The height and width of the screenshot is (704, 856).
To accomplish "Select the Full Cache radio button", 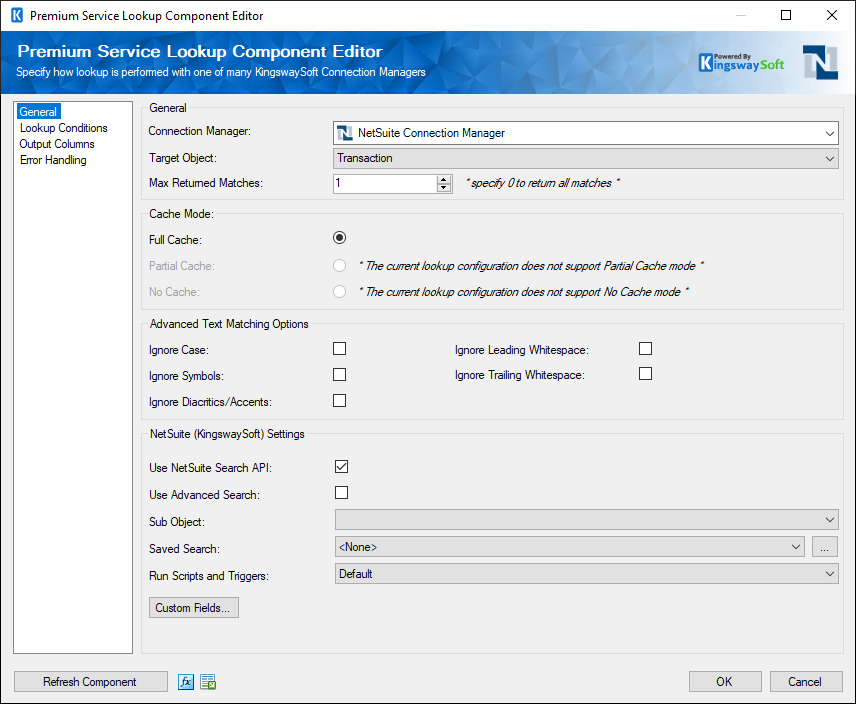I will [340, 238].
